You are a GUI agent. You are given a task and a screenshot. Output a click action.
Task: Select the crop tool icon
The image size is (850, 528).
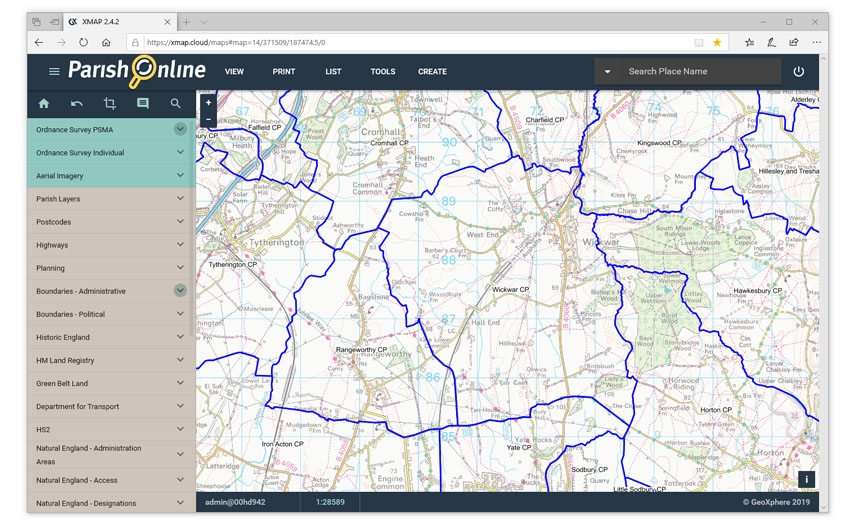(110, 104)
